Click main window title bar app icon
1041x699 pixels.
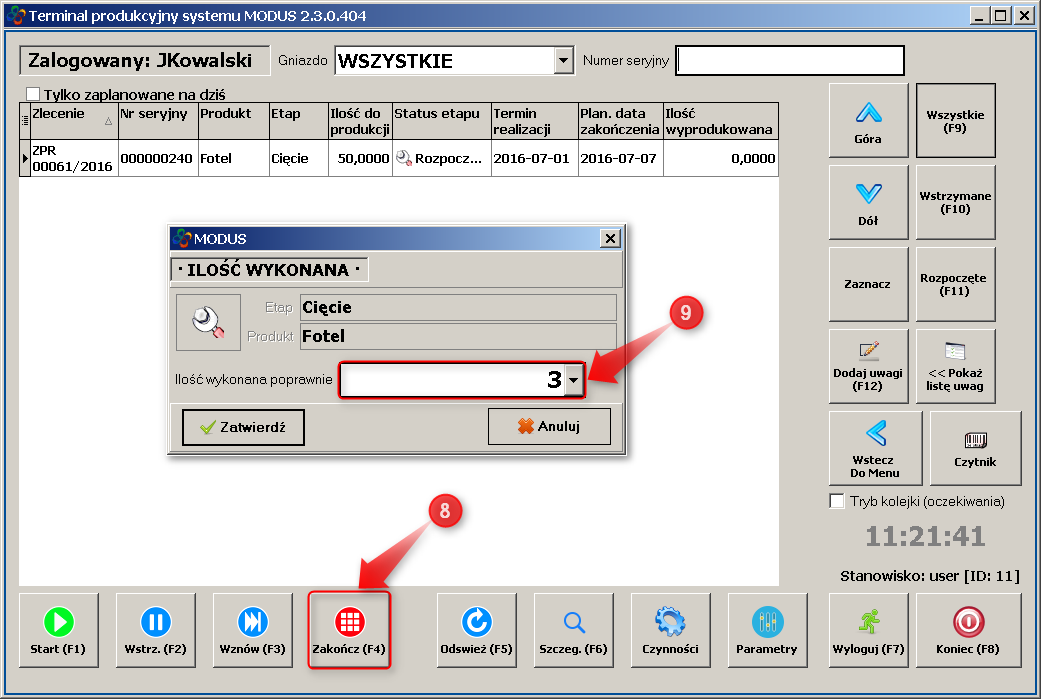(17, 15)
